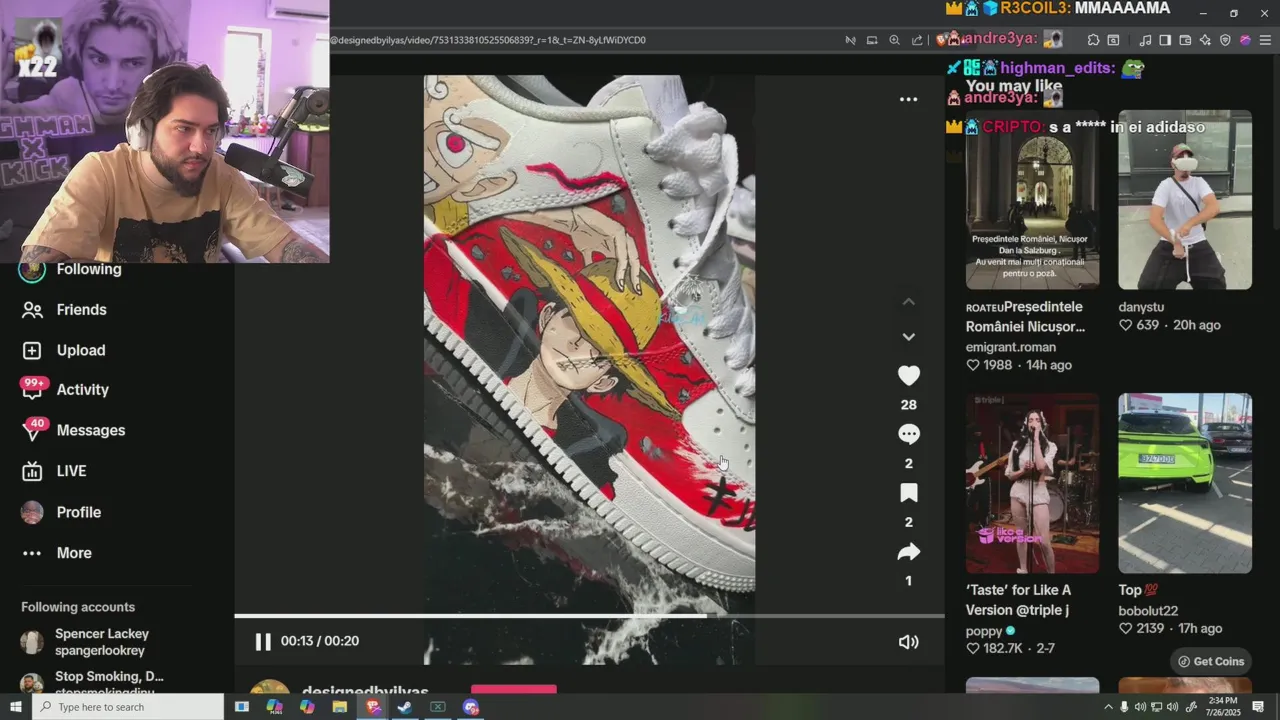Open emigrant.roman author link
The width and height of the screenshot is (1280, 720).
tap(1010, 347)
